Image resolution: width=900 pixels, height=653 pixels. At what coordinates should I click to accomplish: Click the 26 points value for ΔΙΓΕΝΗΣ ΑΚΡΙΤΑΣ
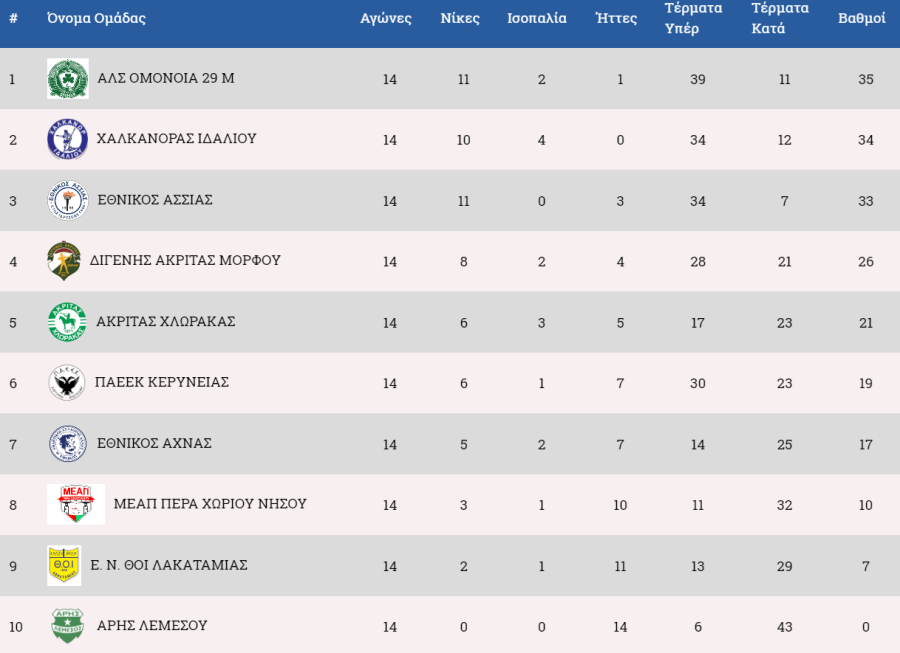[866, 262]
